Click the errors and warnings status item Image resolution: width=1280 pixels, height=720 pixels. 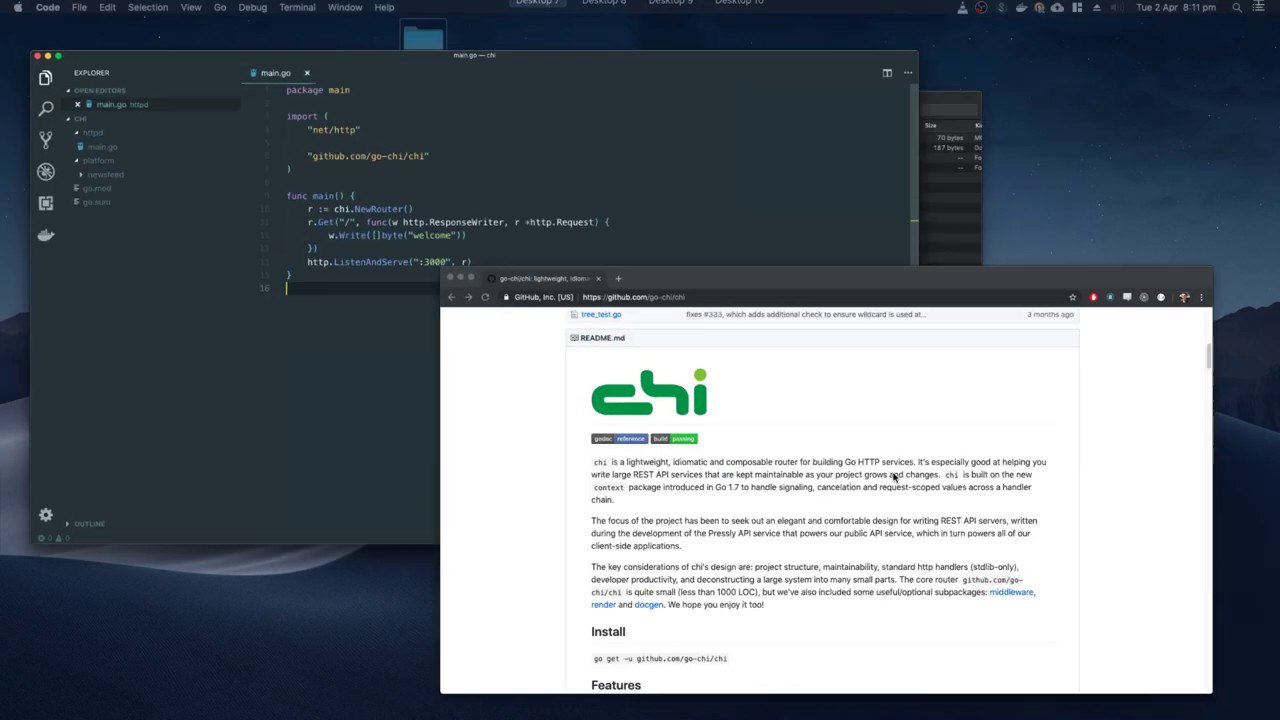(55, 538)
